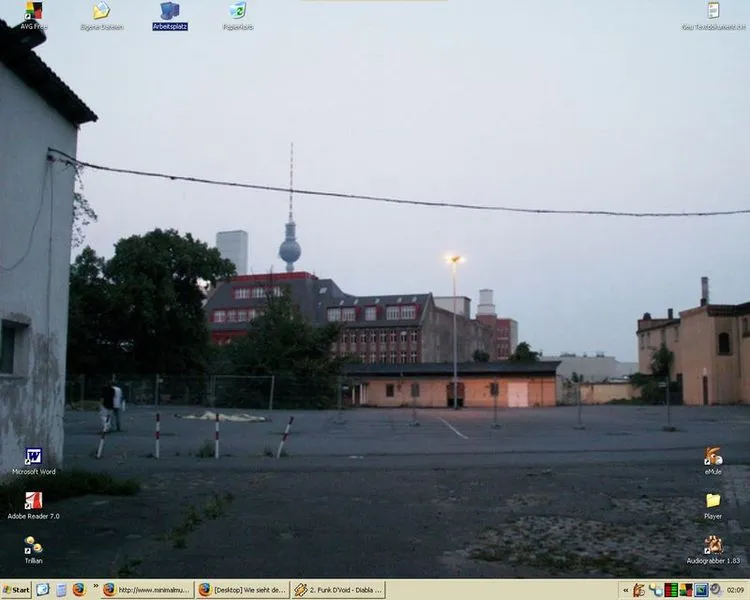Switch to the [Desktop] Wie sieht taskbar window

pos(242,590)
